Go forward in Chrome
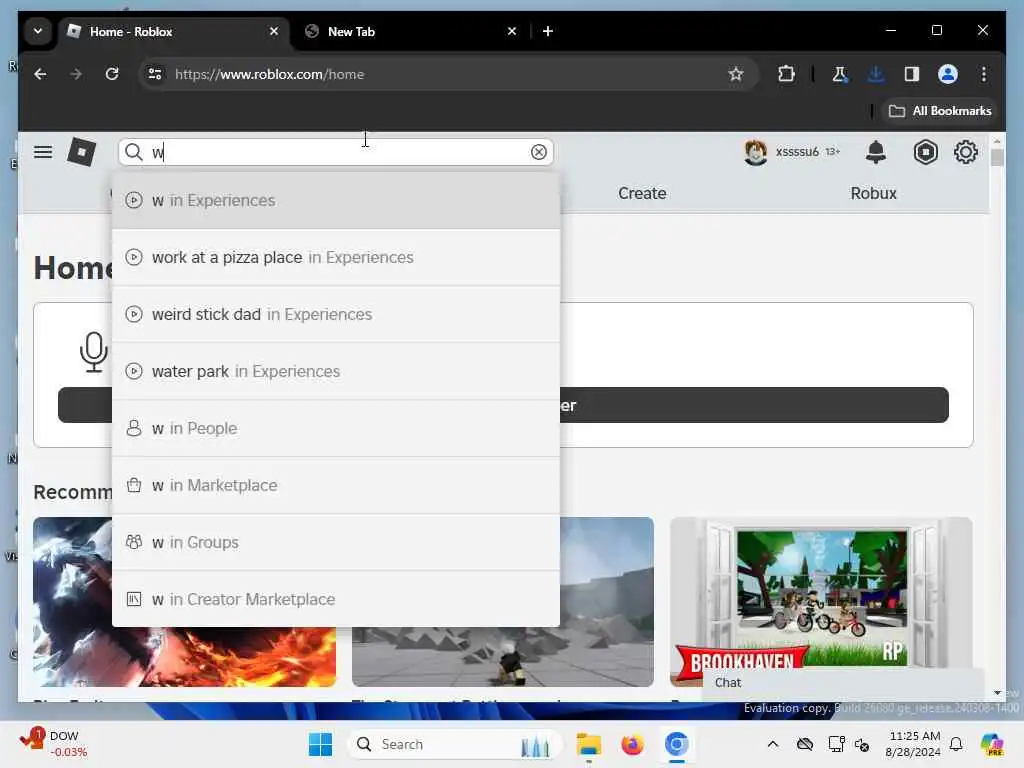 [76, 74]
